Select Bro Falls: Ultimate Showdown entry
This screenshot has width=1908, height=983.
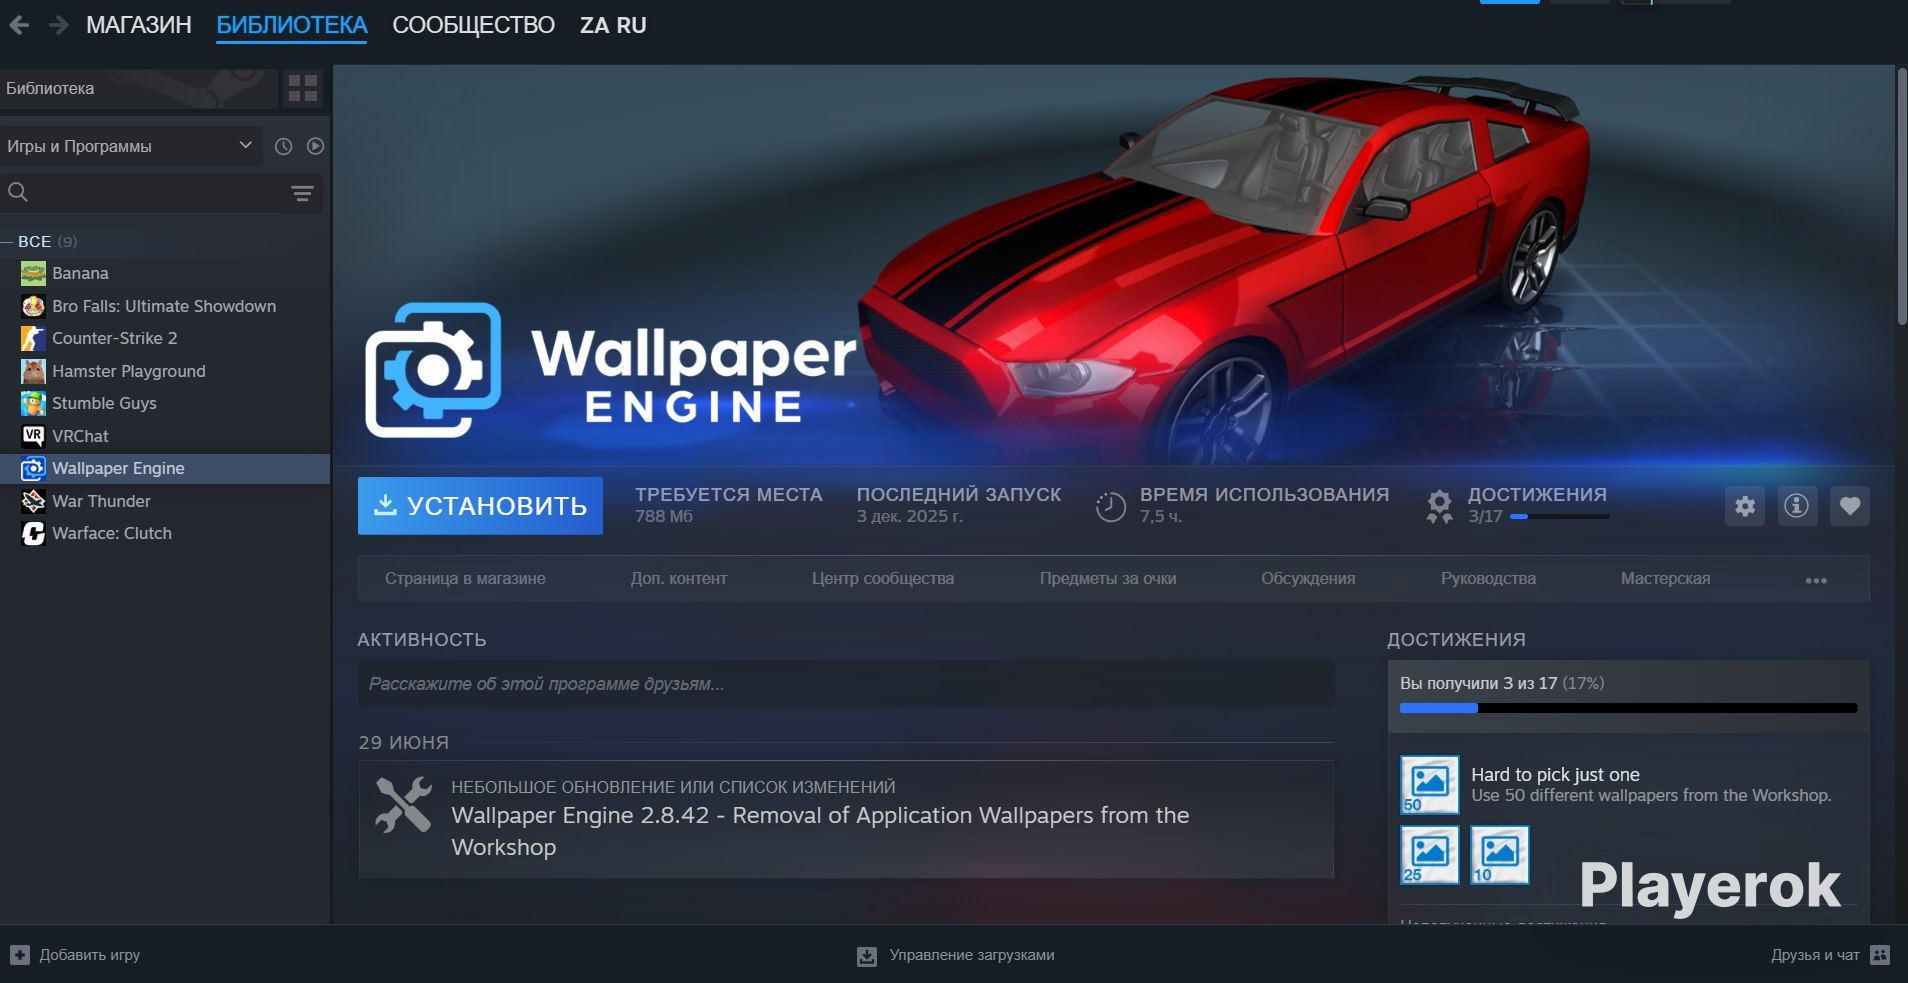[x=165, y=306]
